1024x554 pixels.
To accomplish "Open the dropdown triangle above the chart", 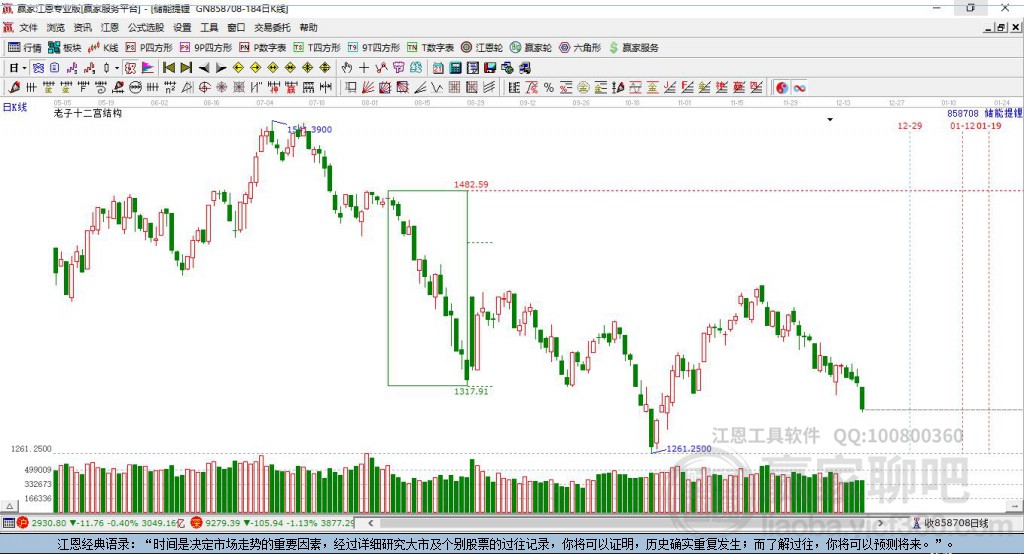I will (x=830, y=120).
